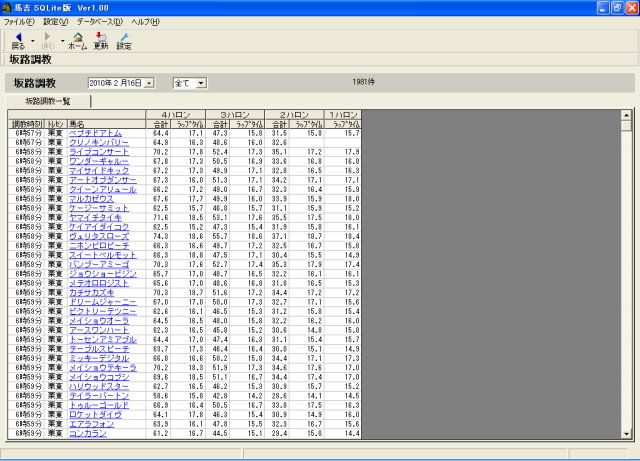
Task: Open the horse link マルカゼウス
Action: point(91,199)
